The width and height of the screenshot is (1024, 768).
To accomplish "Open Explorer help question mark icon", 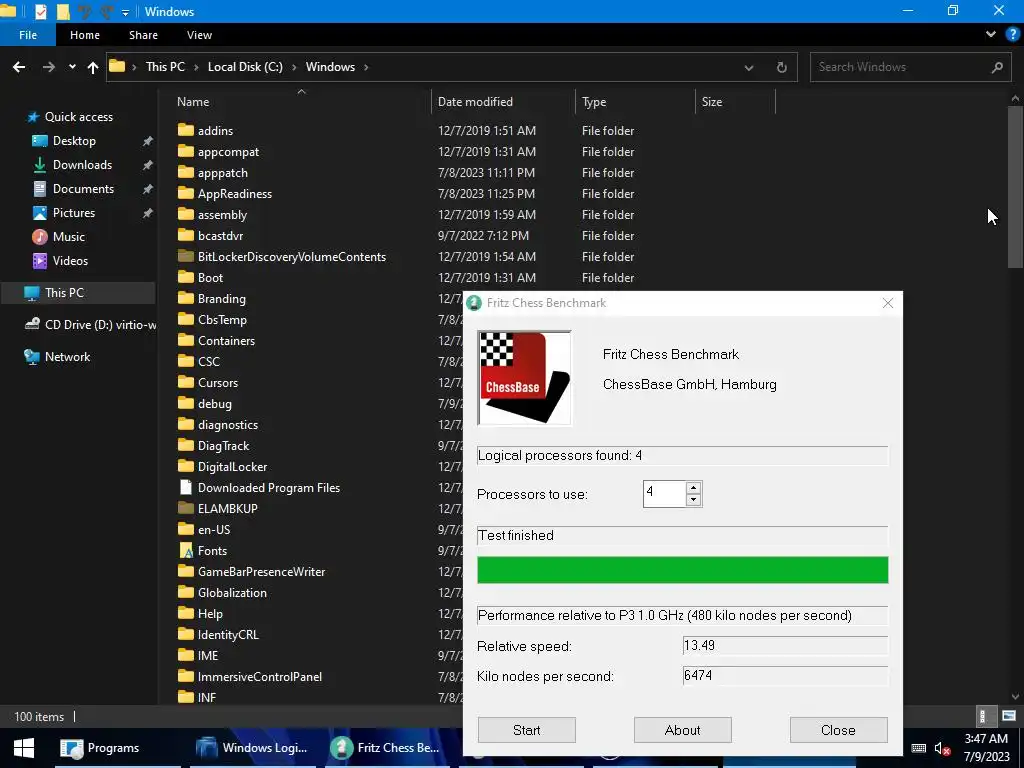I will click(x=1013, y=35).
